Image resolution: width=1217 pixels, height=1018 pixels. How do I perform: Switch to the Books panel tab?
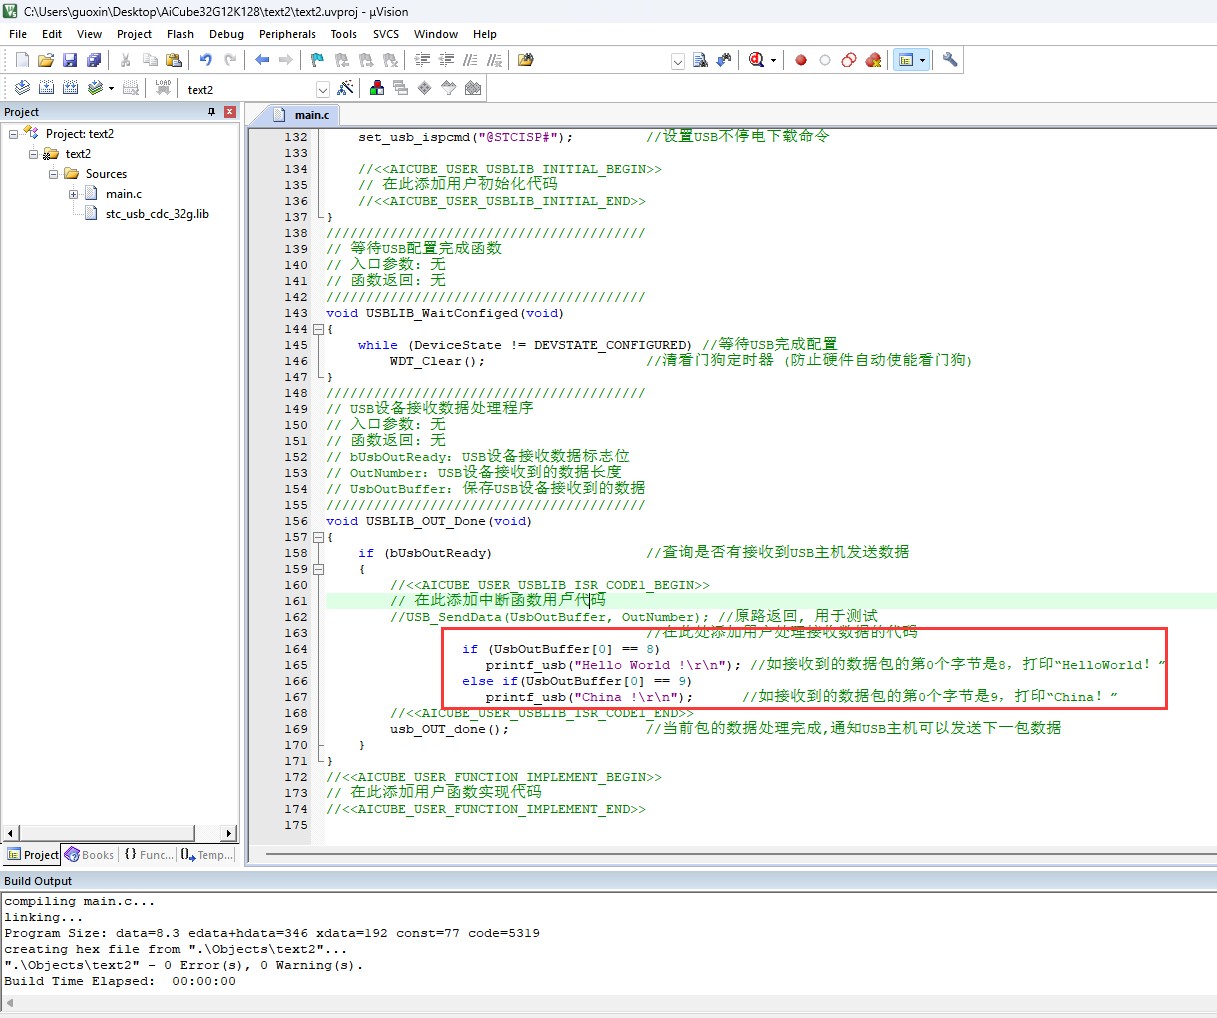pos(90,855)
